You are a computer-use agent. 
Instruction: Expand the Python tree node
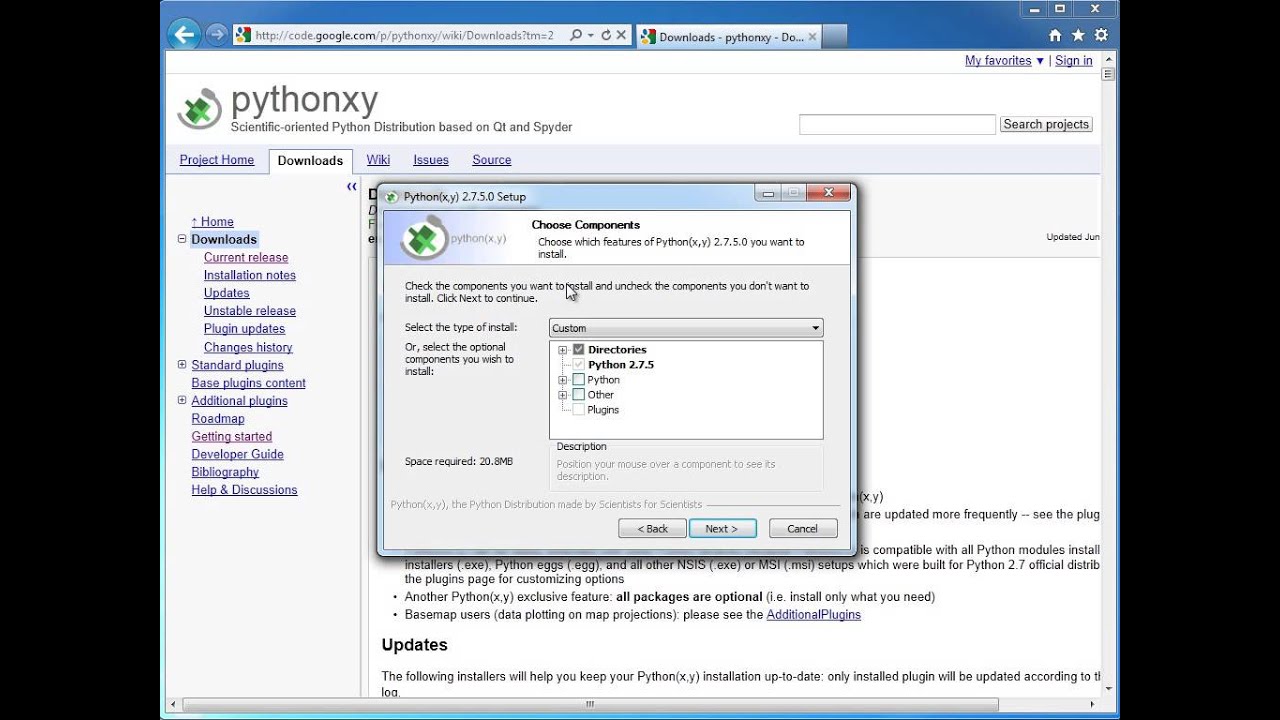563,380
